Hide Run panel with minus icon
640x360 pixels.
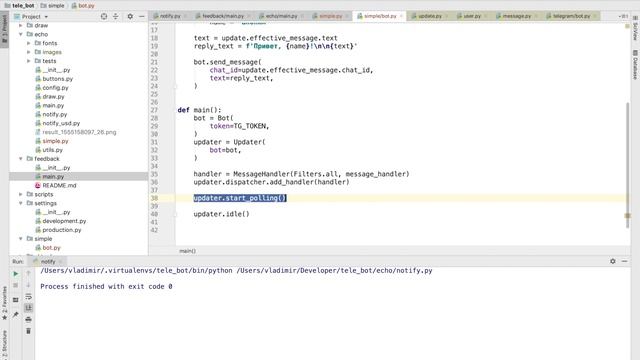point(624,261)
